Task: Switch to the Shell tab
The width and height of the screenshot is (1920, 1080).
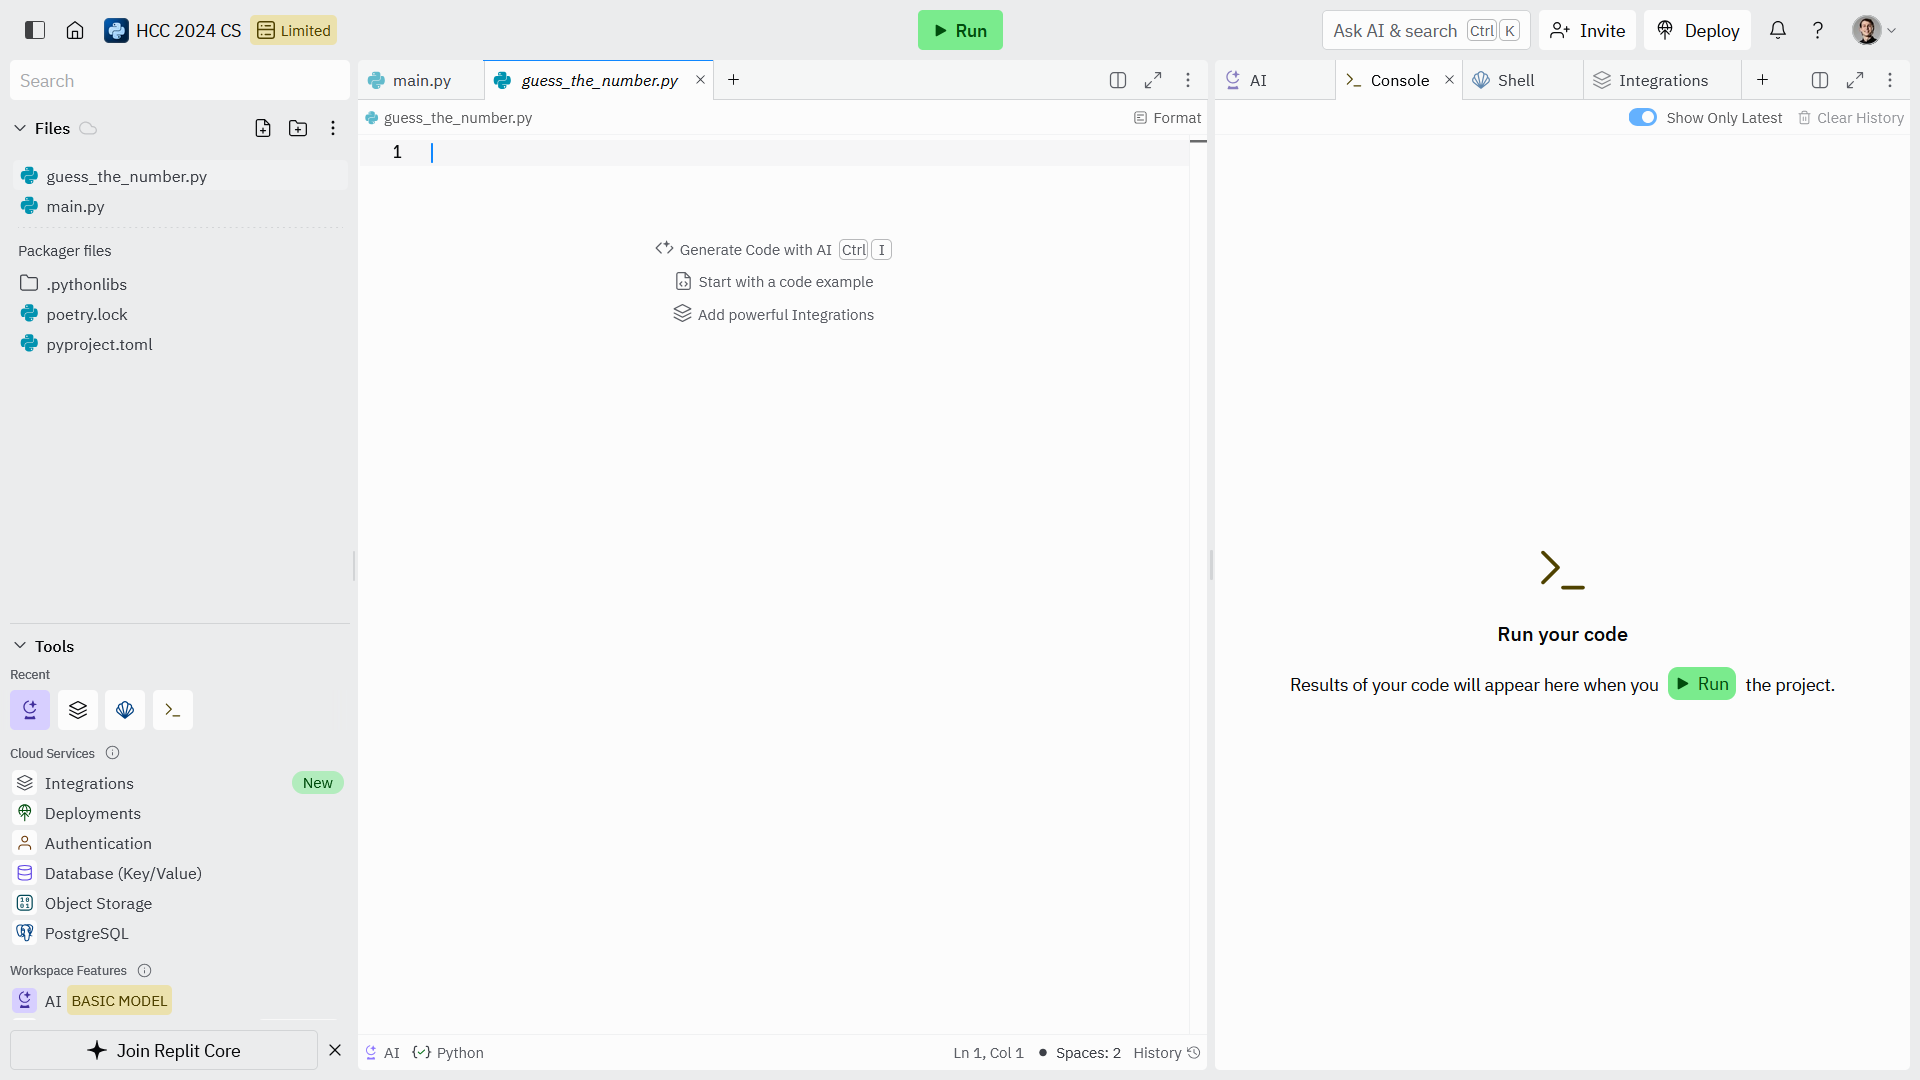Action: pyautogui.click(x=1523, y=80)
